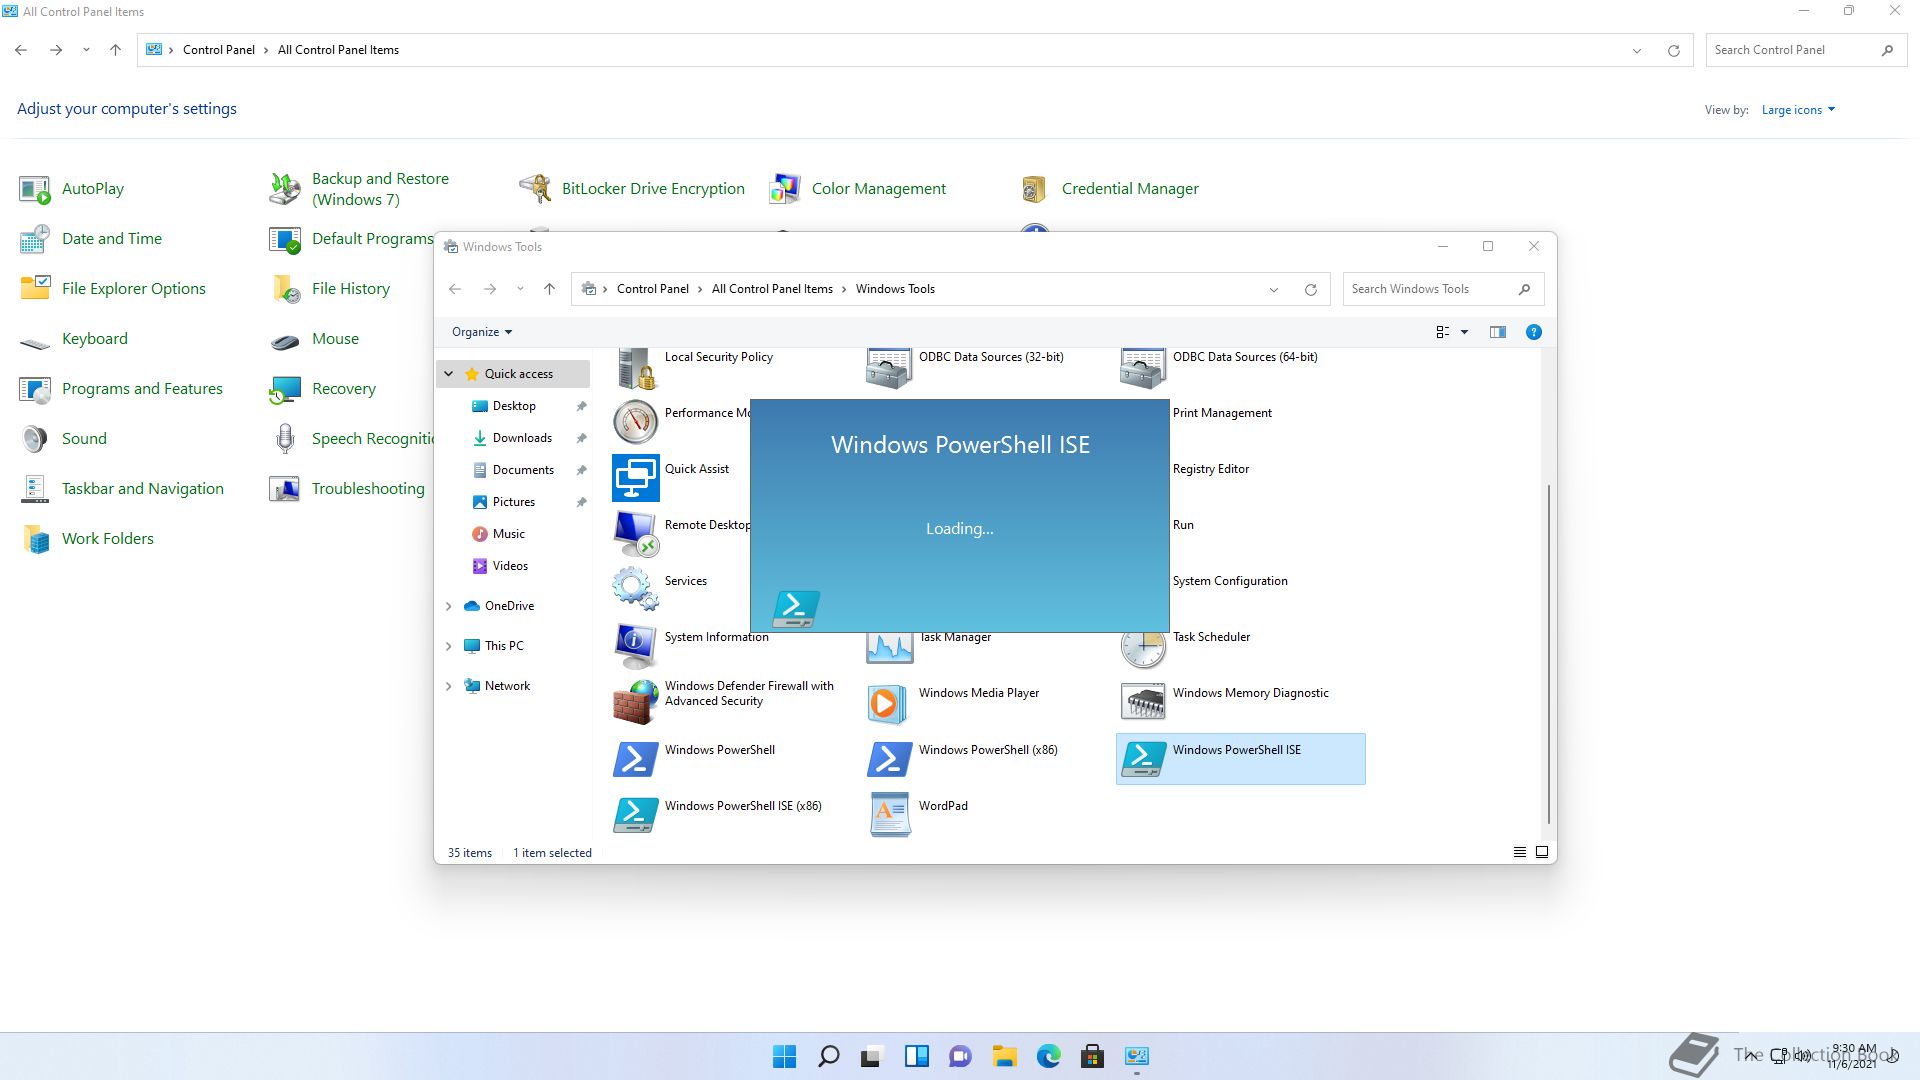Click Windows Tools vertical scrollbar

[x=1549, y=654]
